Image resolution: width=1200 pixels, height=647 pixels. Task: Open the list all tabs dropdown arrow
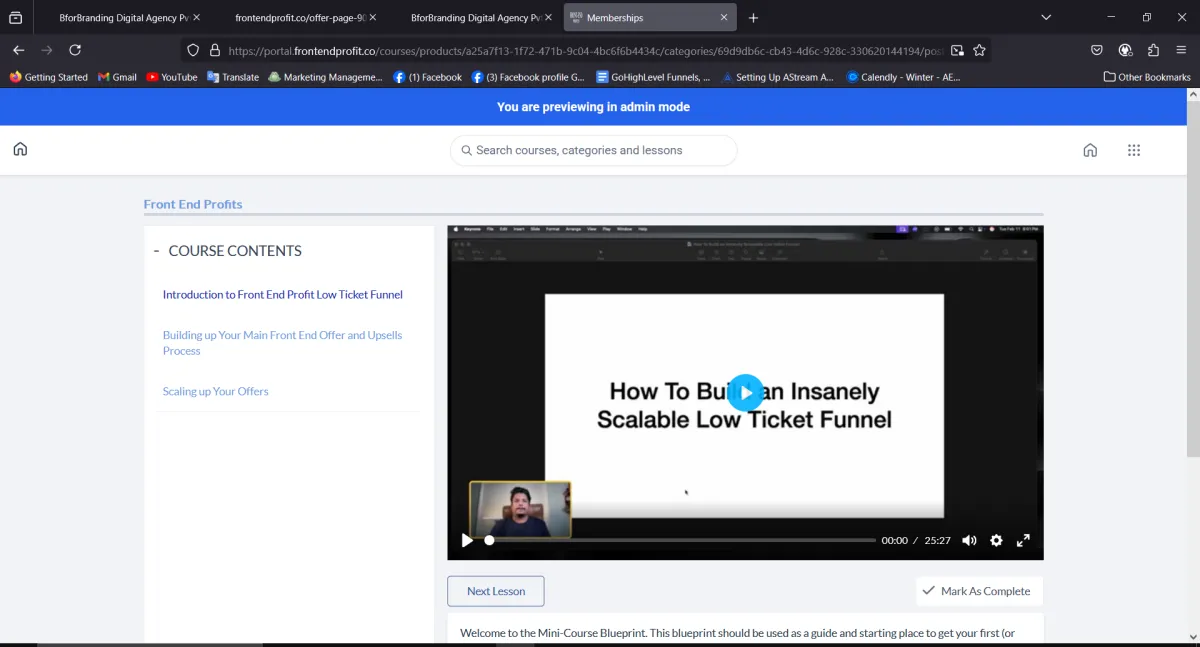[x=1046, y=17]
